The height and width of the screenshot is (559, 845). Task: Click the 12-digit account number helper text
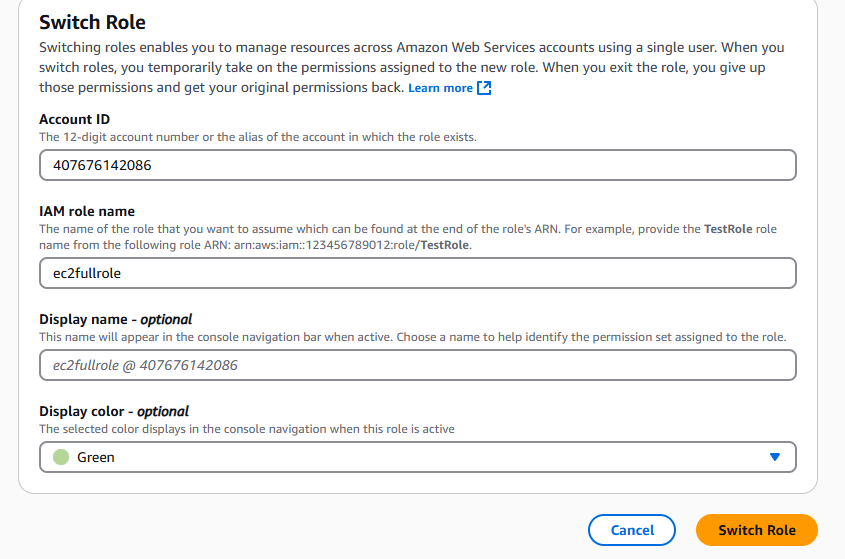pyautogui.click(x=258, y=137)
